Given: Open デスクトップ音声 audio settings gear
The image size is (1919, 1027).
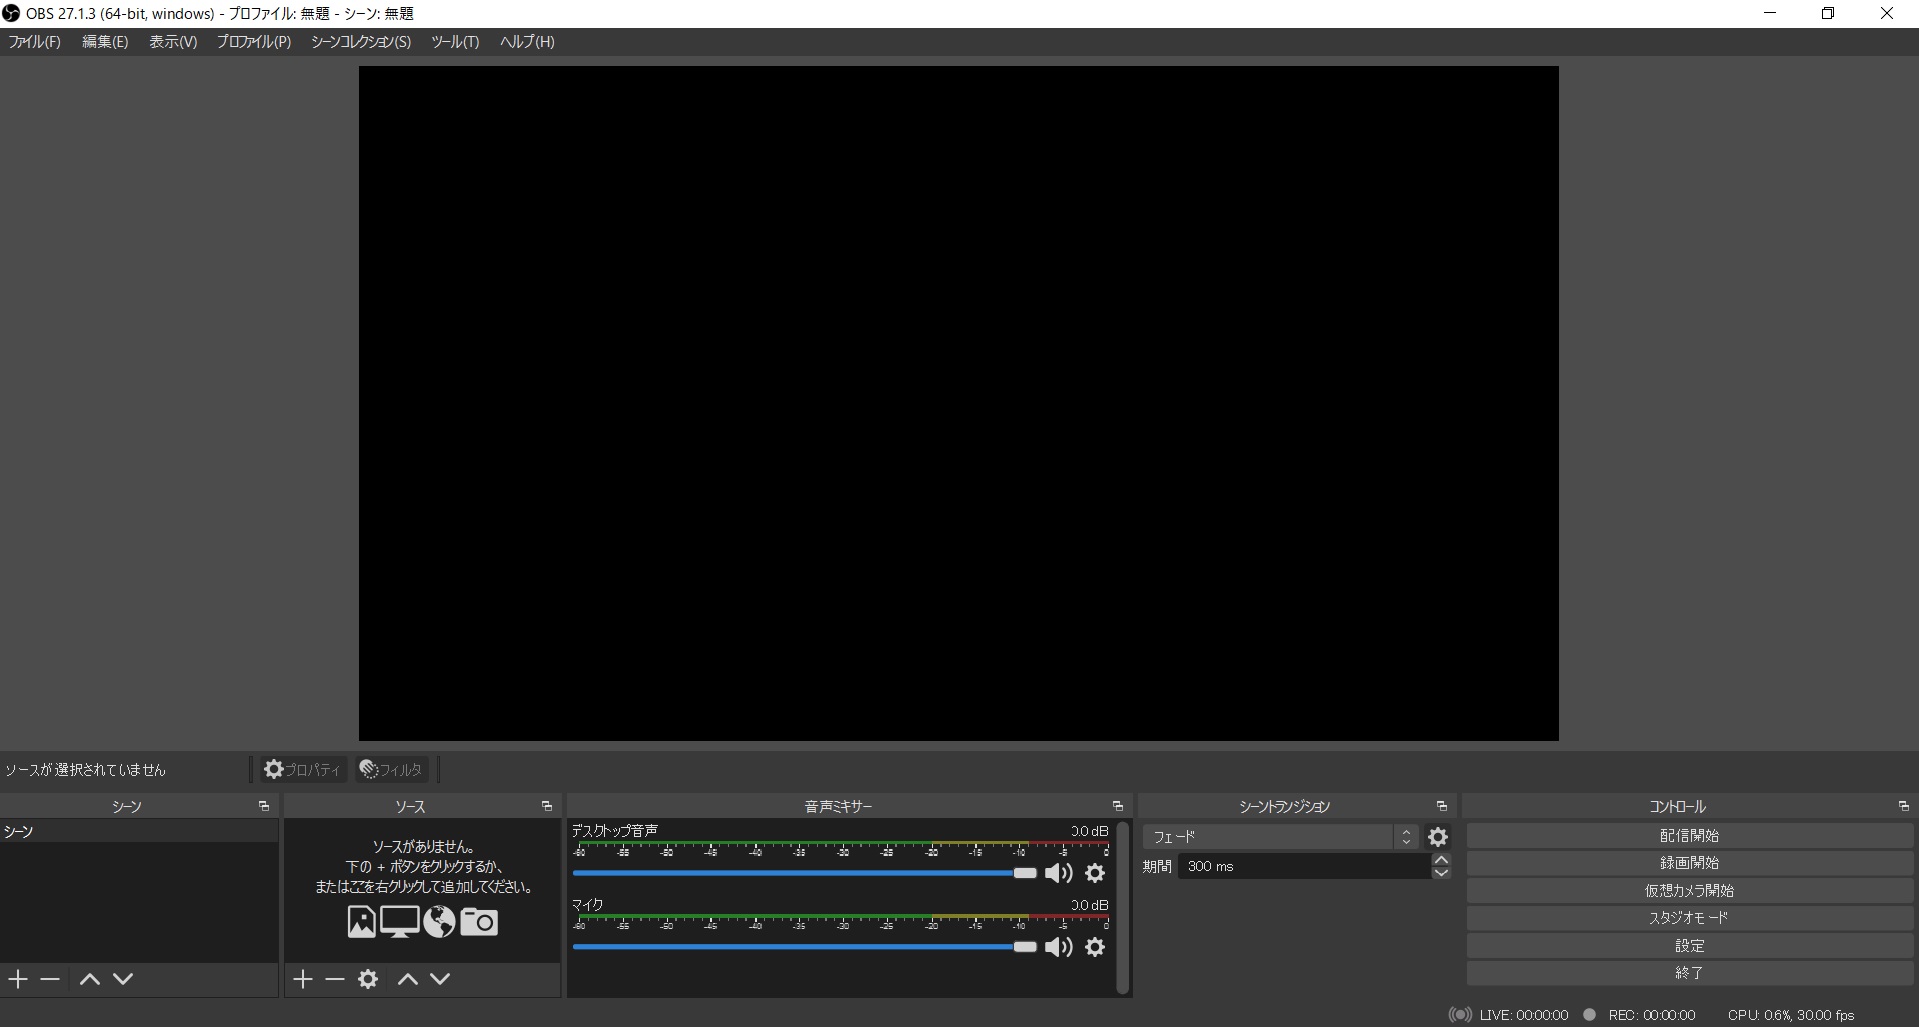Looking at the screenshot, I should pyautogui.click(x=1095, y=873).
